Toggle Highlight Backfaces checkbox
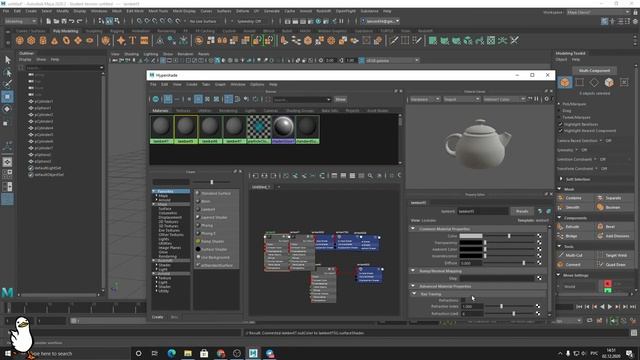 (x=560, y=124)
